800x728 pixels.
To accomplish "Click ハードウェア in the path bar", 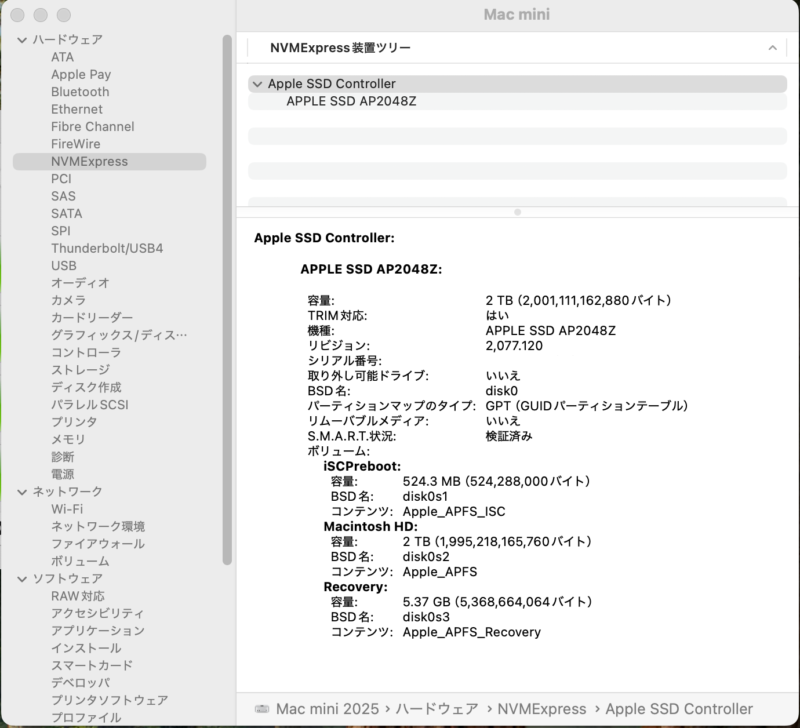I will [437, 709].
